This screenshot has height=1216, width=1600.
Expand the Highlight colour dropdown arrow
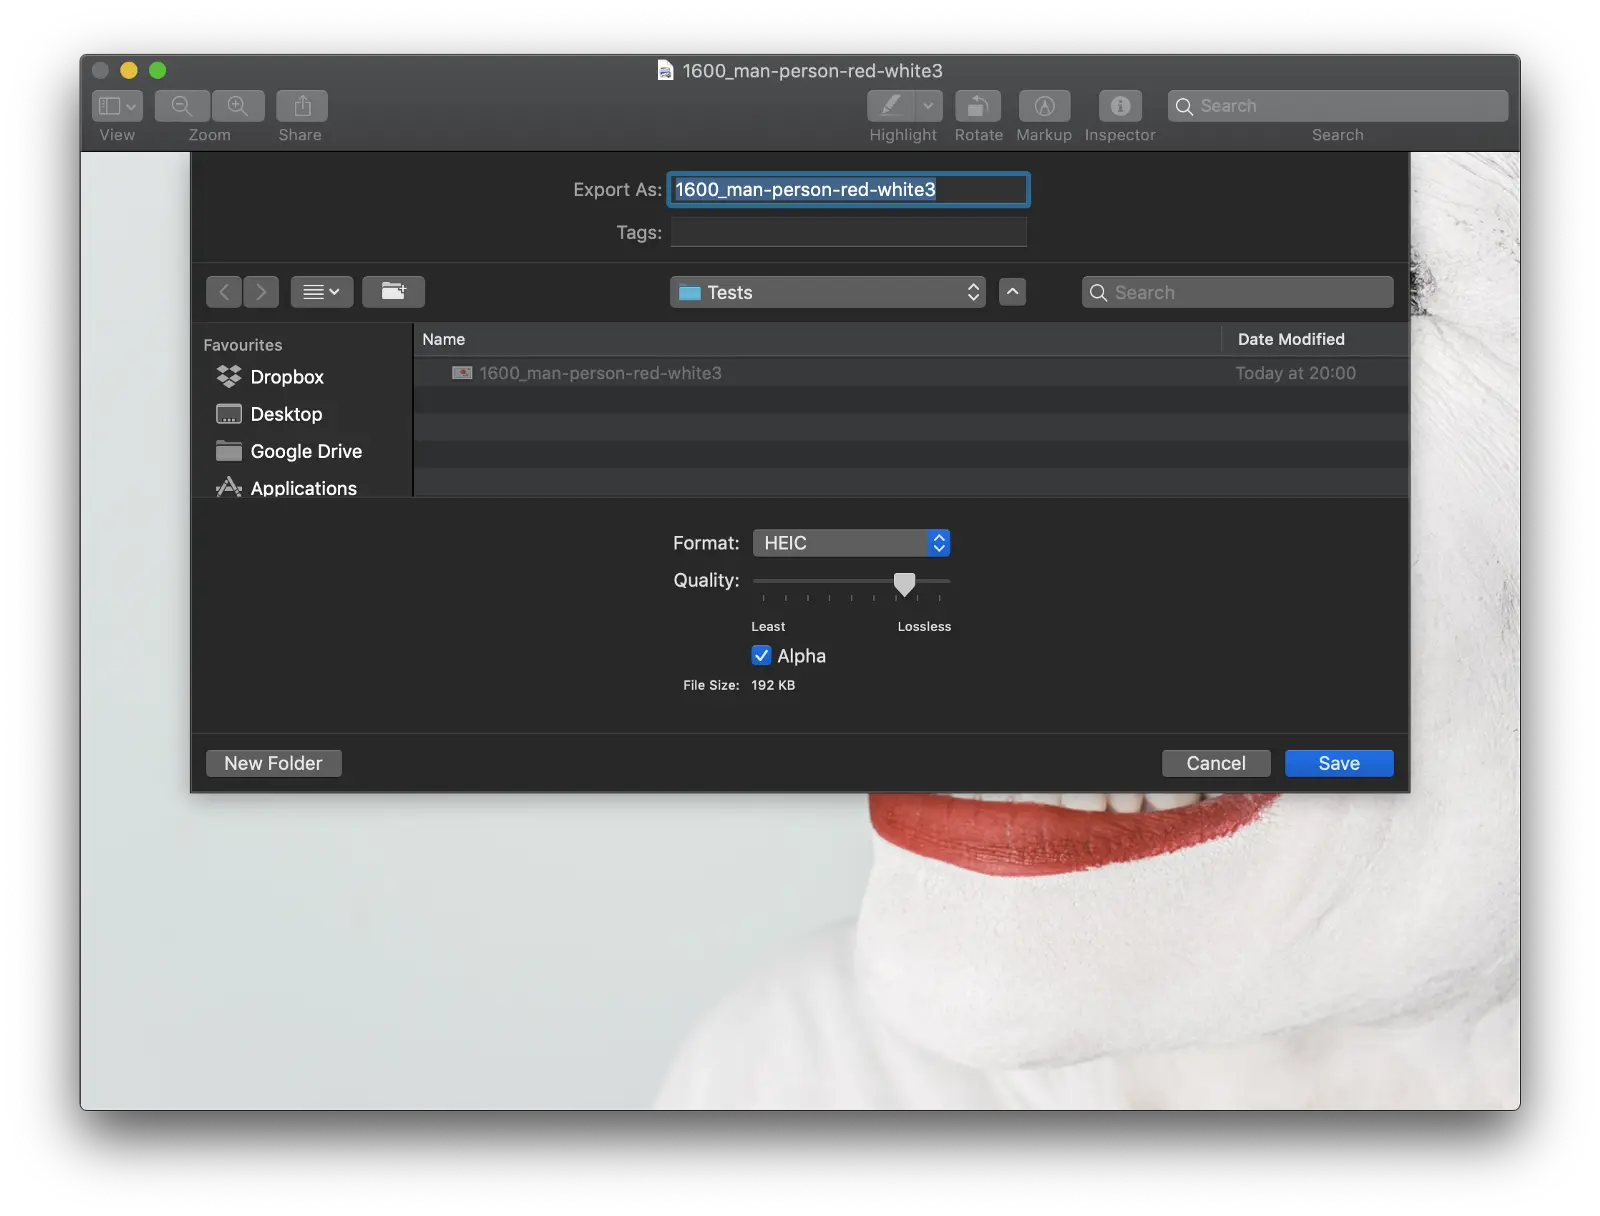pos(929,106)
